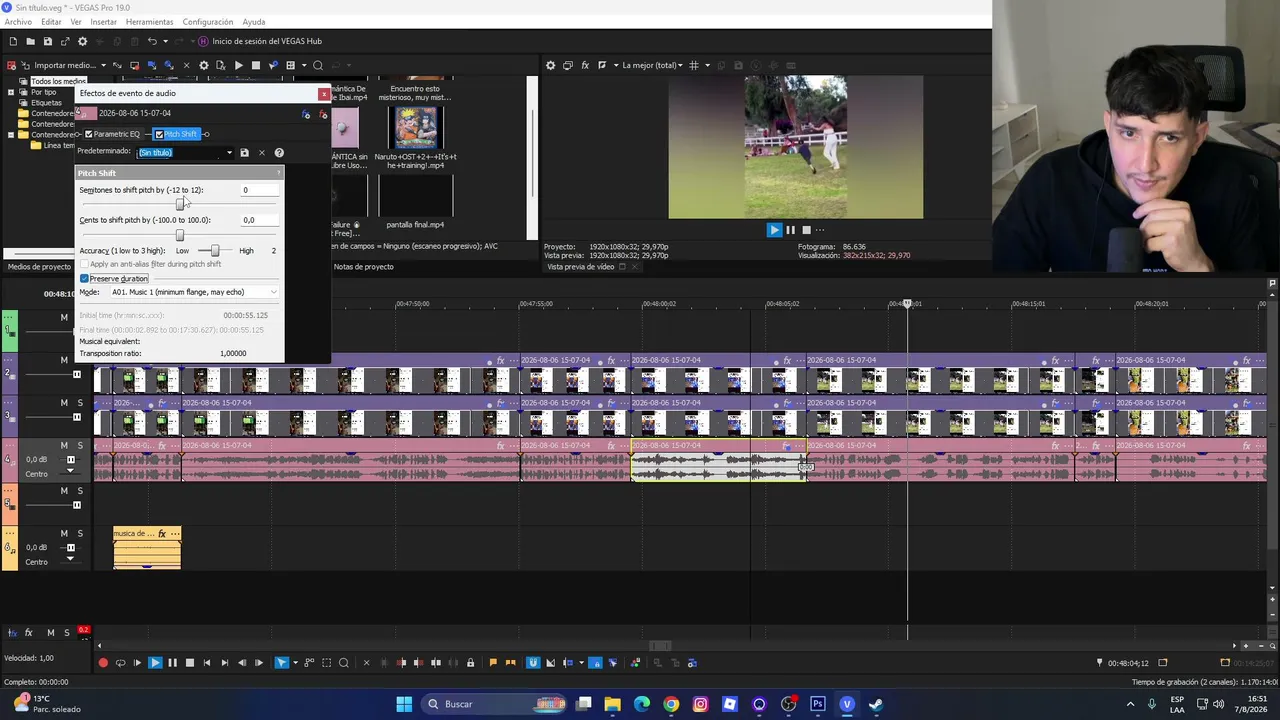This screenshot has height=720, width=1280.
Task: Start preview in the Project Media toolbar
Action: coord(238,65)
